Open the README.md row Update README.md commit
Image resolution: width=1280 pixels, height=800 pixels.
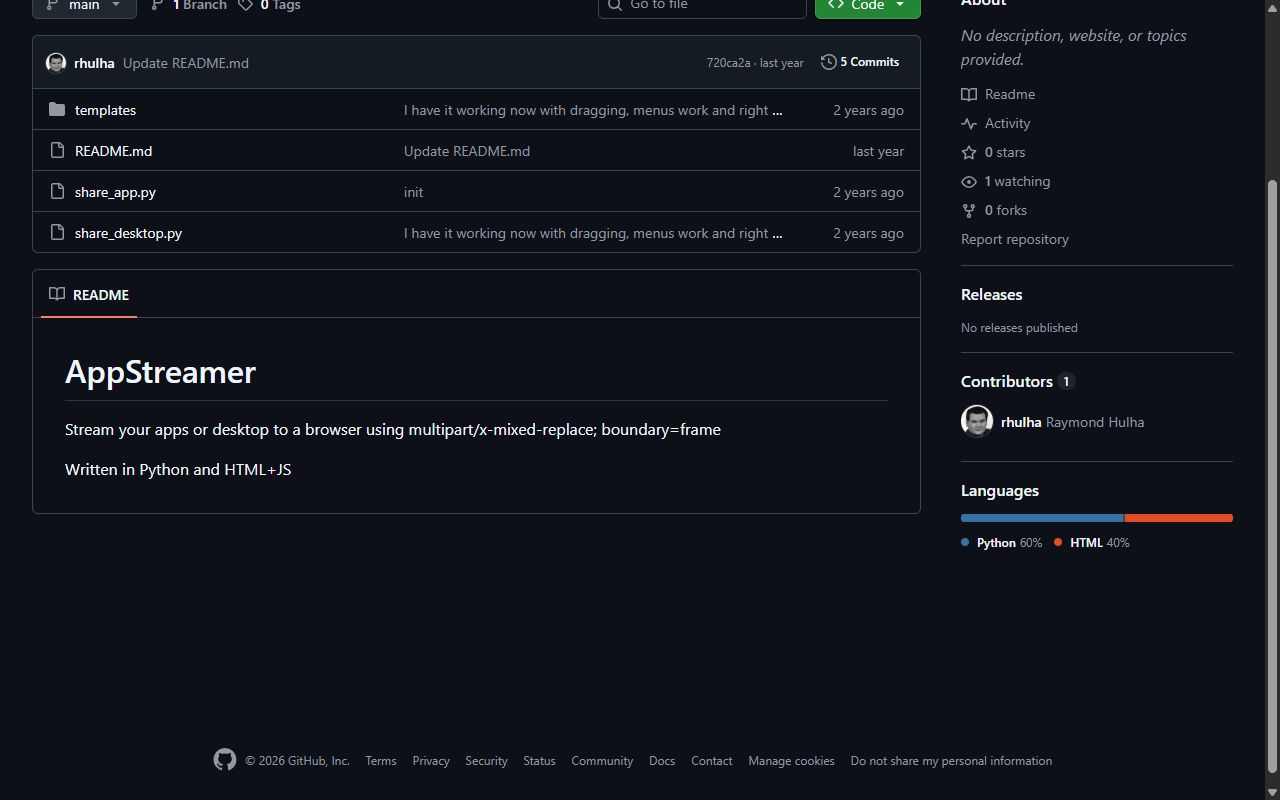point(467,151)
